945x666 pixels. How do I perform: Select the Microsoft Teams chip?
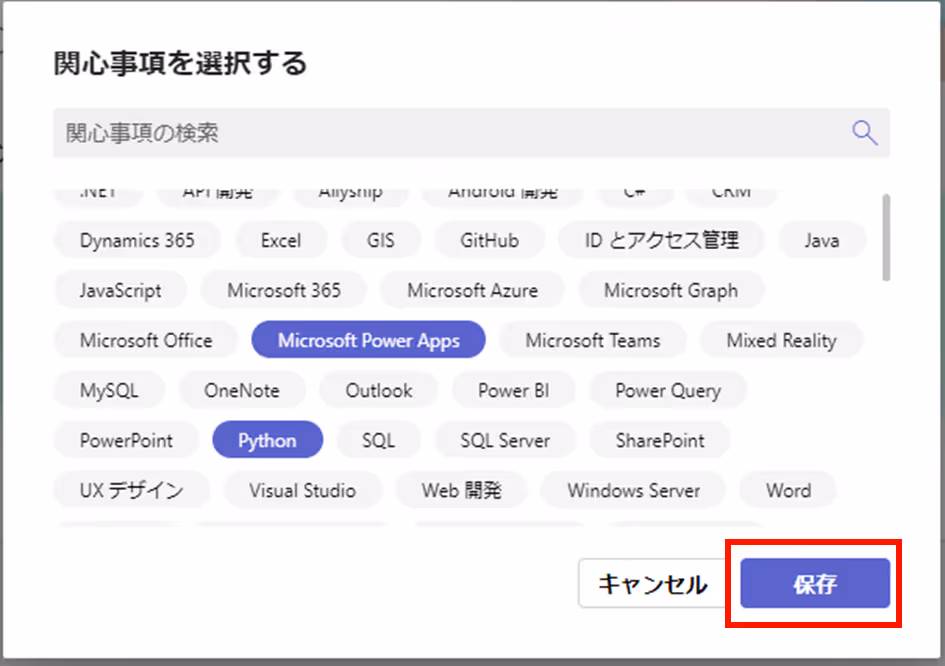[x=592, y=340]
